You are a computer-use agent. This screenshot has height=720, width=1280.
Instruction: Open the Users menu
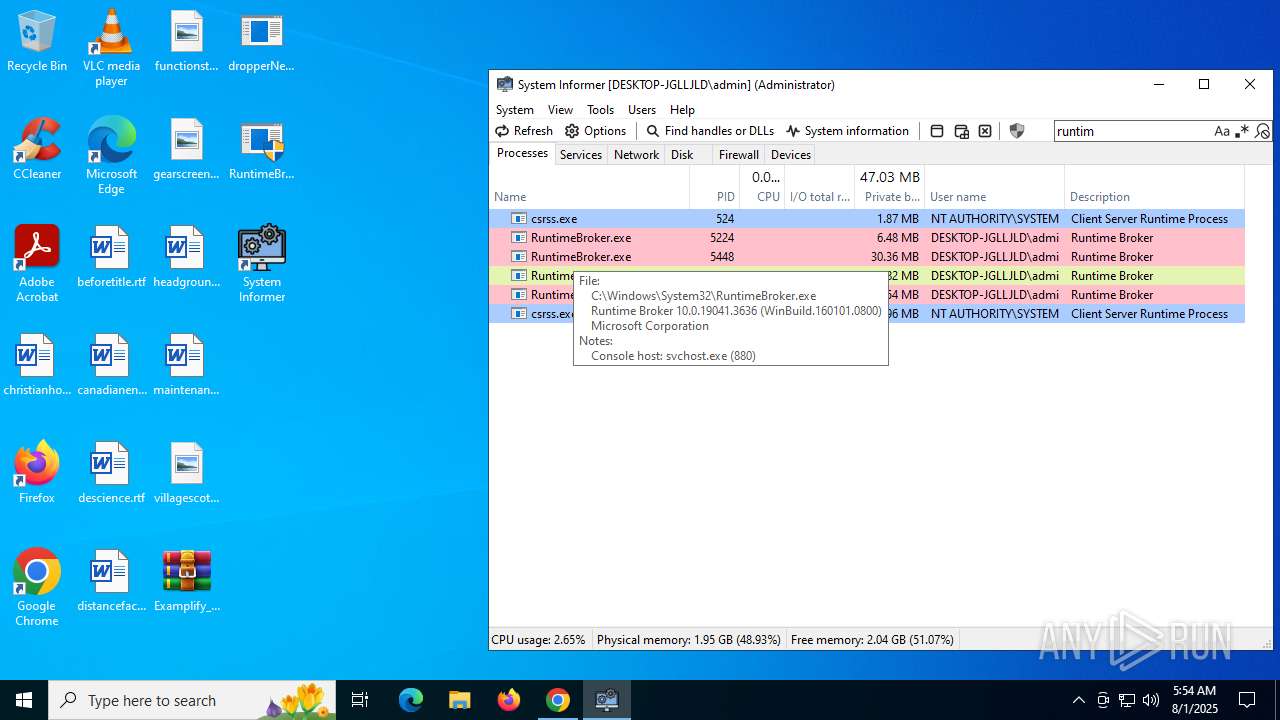(642, 110)
